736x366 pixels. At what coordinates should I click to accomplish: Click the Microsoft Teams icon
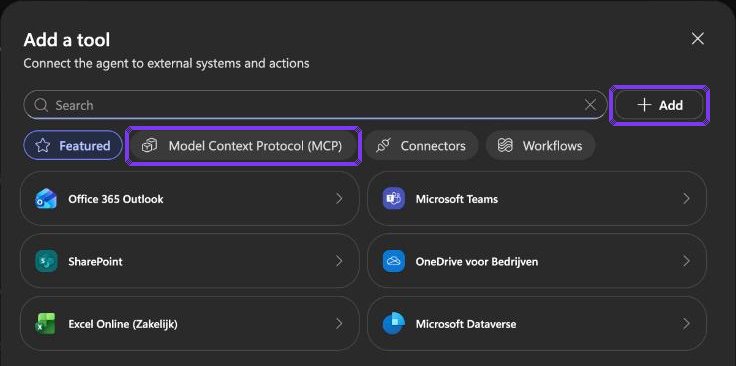click(x=393, y=199)
